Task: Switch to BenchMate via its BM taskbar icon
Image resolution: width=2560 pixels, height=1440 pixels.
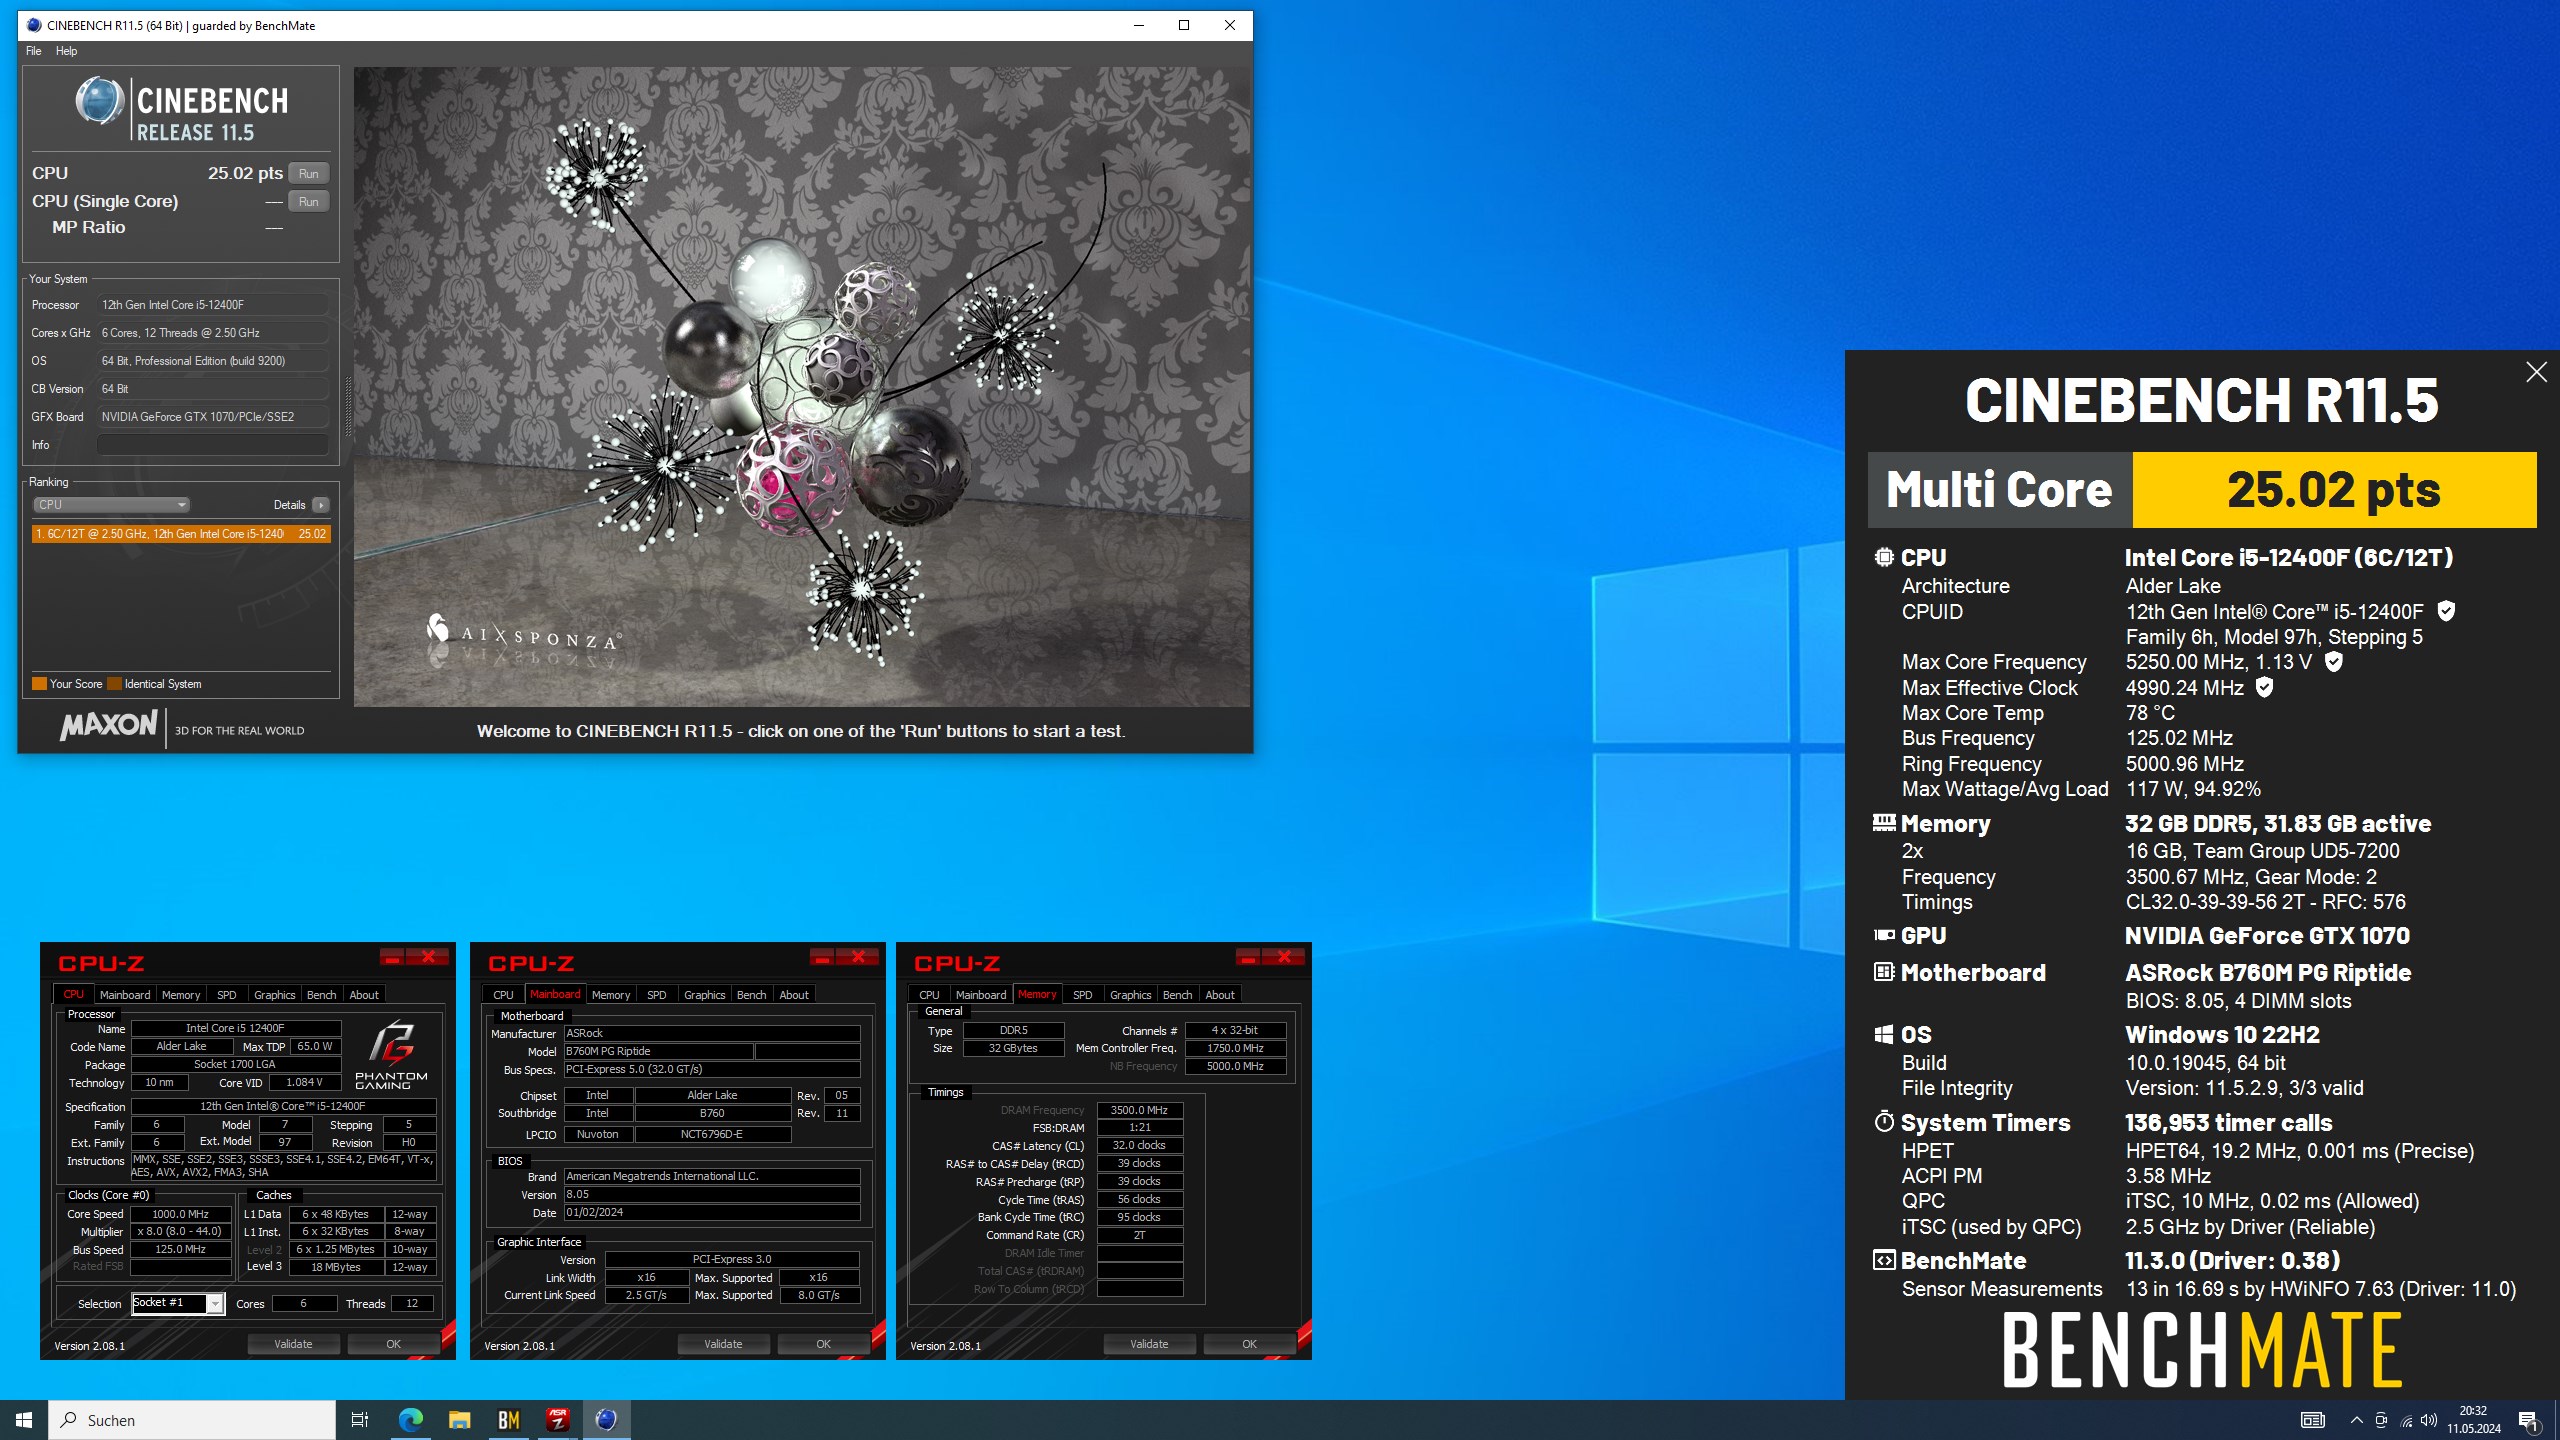Action: [x=508, y=1420]
